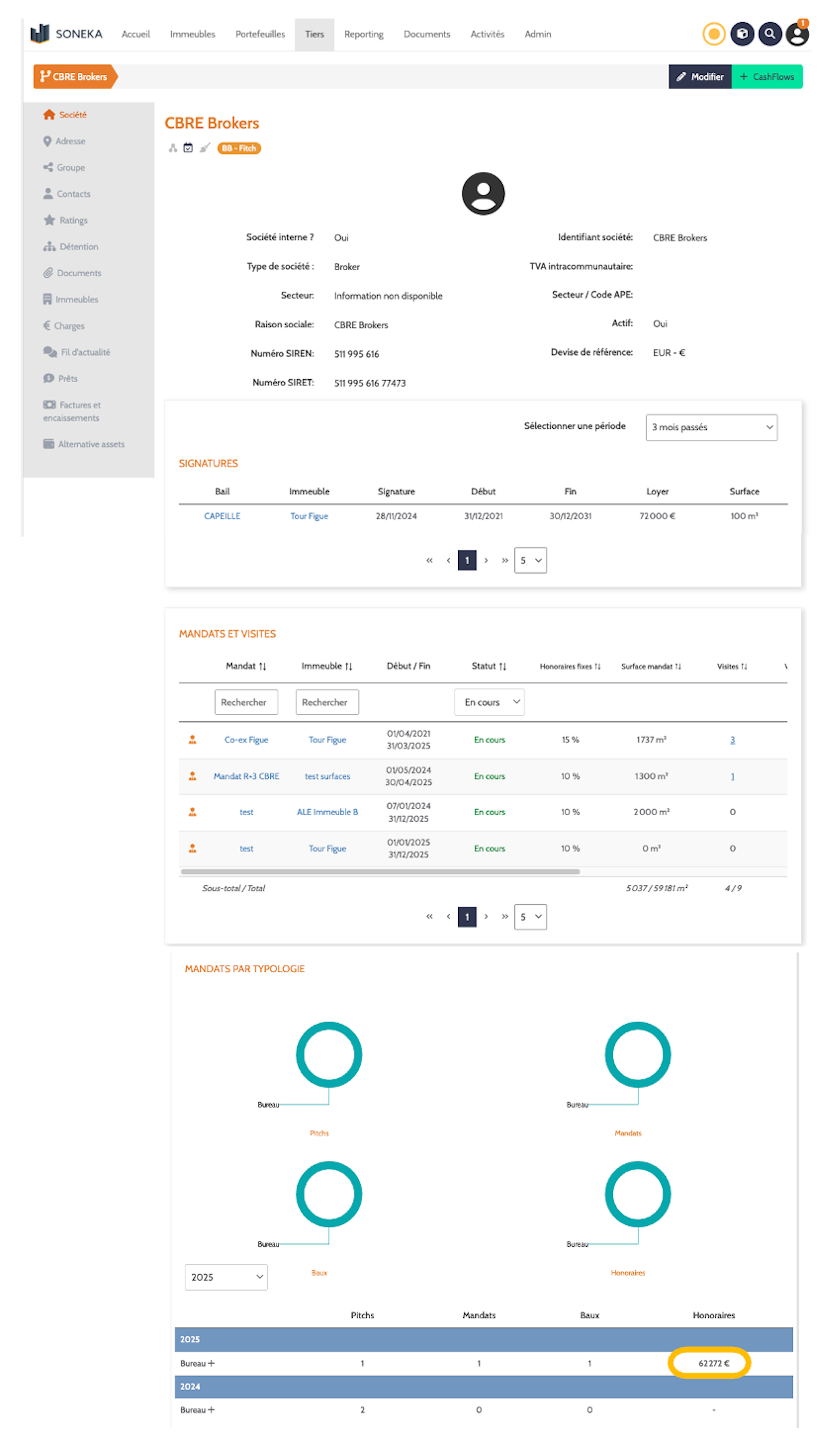833x1440 pixels.
Task: Open Détention in the sidebar
Action: 70,246
